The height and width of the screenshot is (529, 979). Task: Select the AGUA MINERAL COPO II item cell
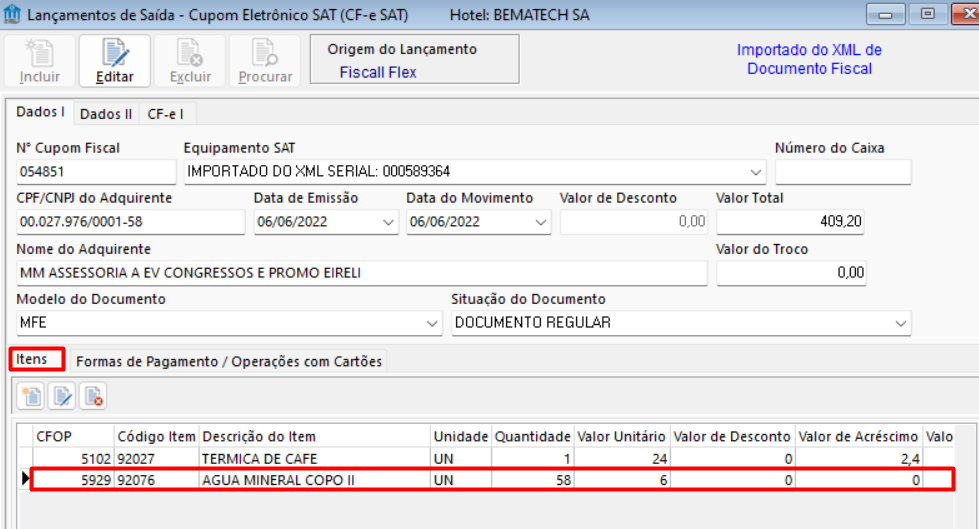click(315, 480)
